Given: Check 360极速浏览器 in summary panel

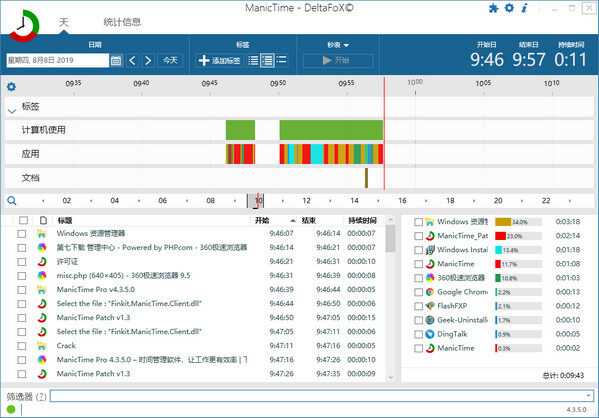Looking at the screenshot, I should (x=419, y=278).
